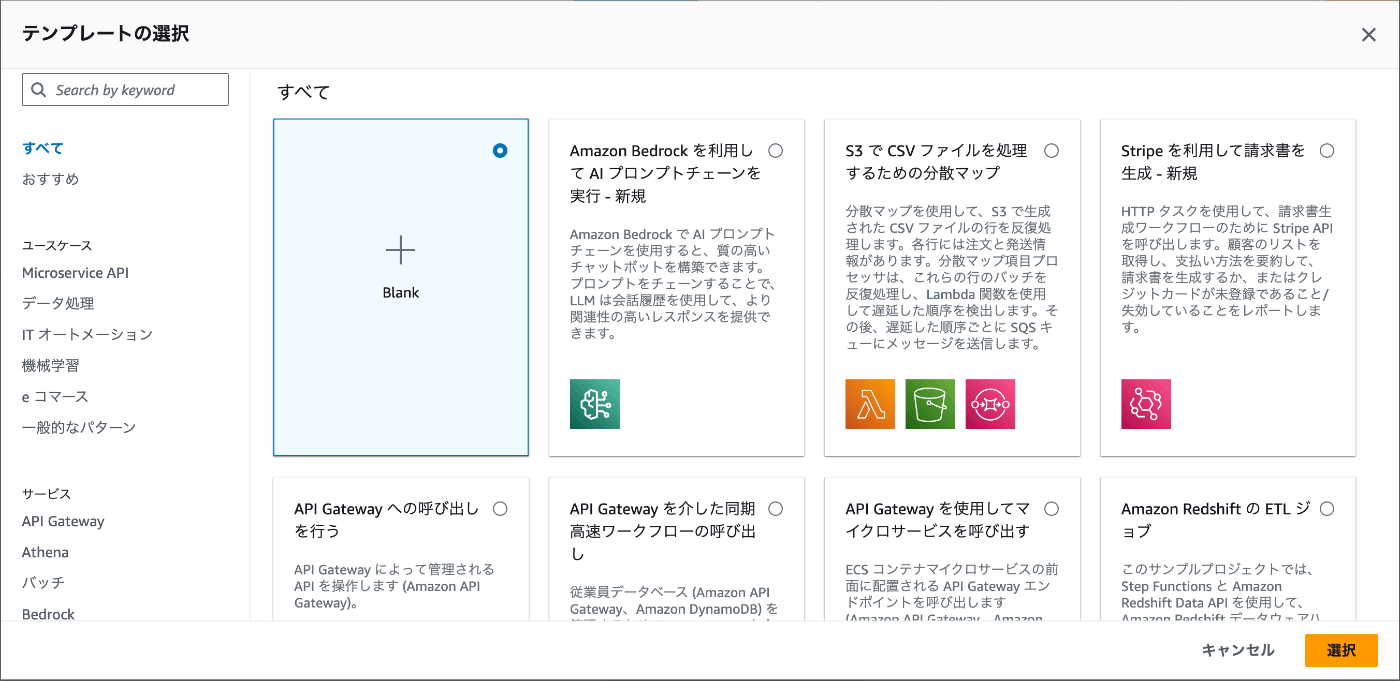The width and height of the screenshot is (1400, 681).
Task: Select Amazon Redshift の ETL ジョブ radio
Action: [x=1327, y=509]
